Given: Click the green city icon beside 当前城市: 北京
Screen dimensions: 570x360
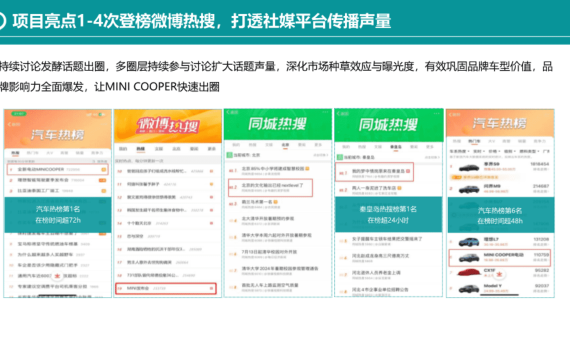Looking at the screenshot, I should tap(229, 155).
